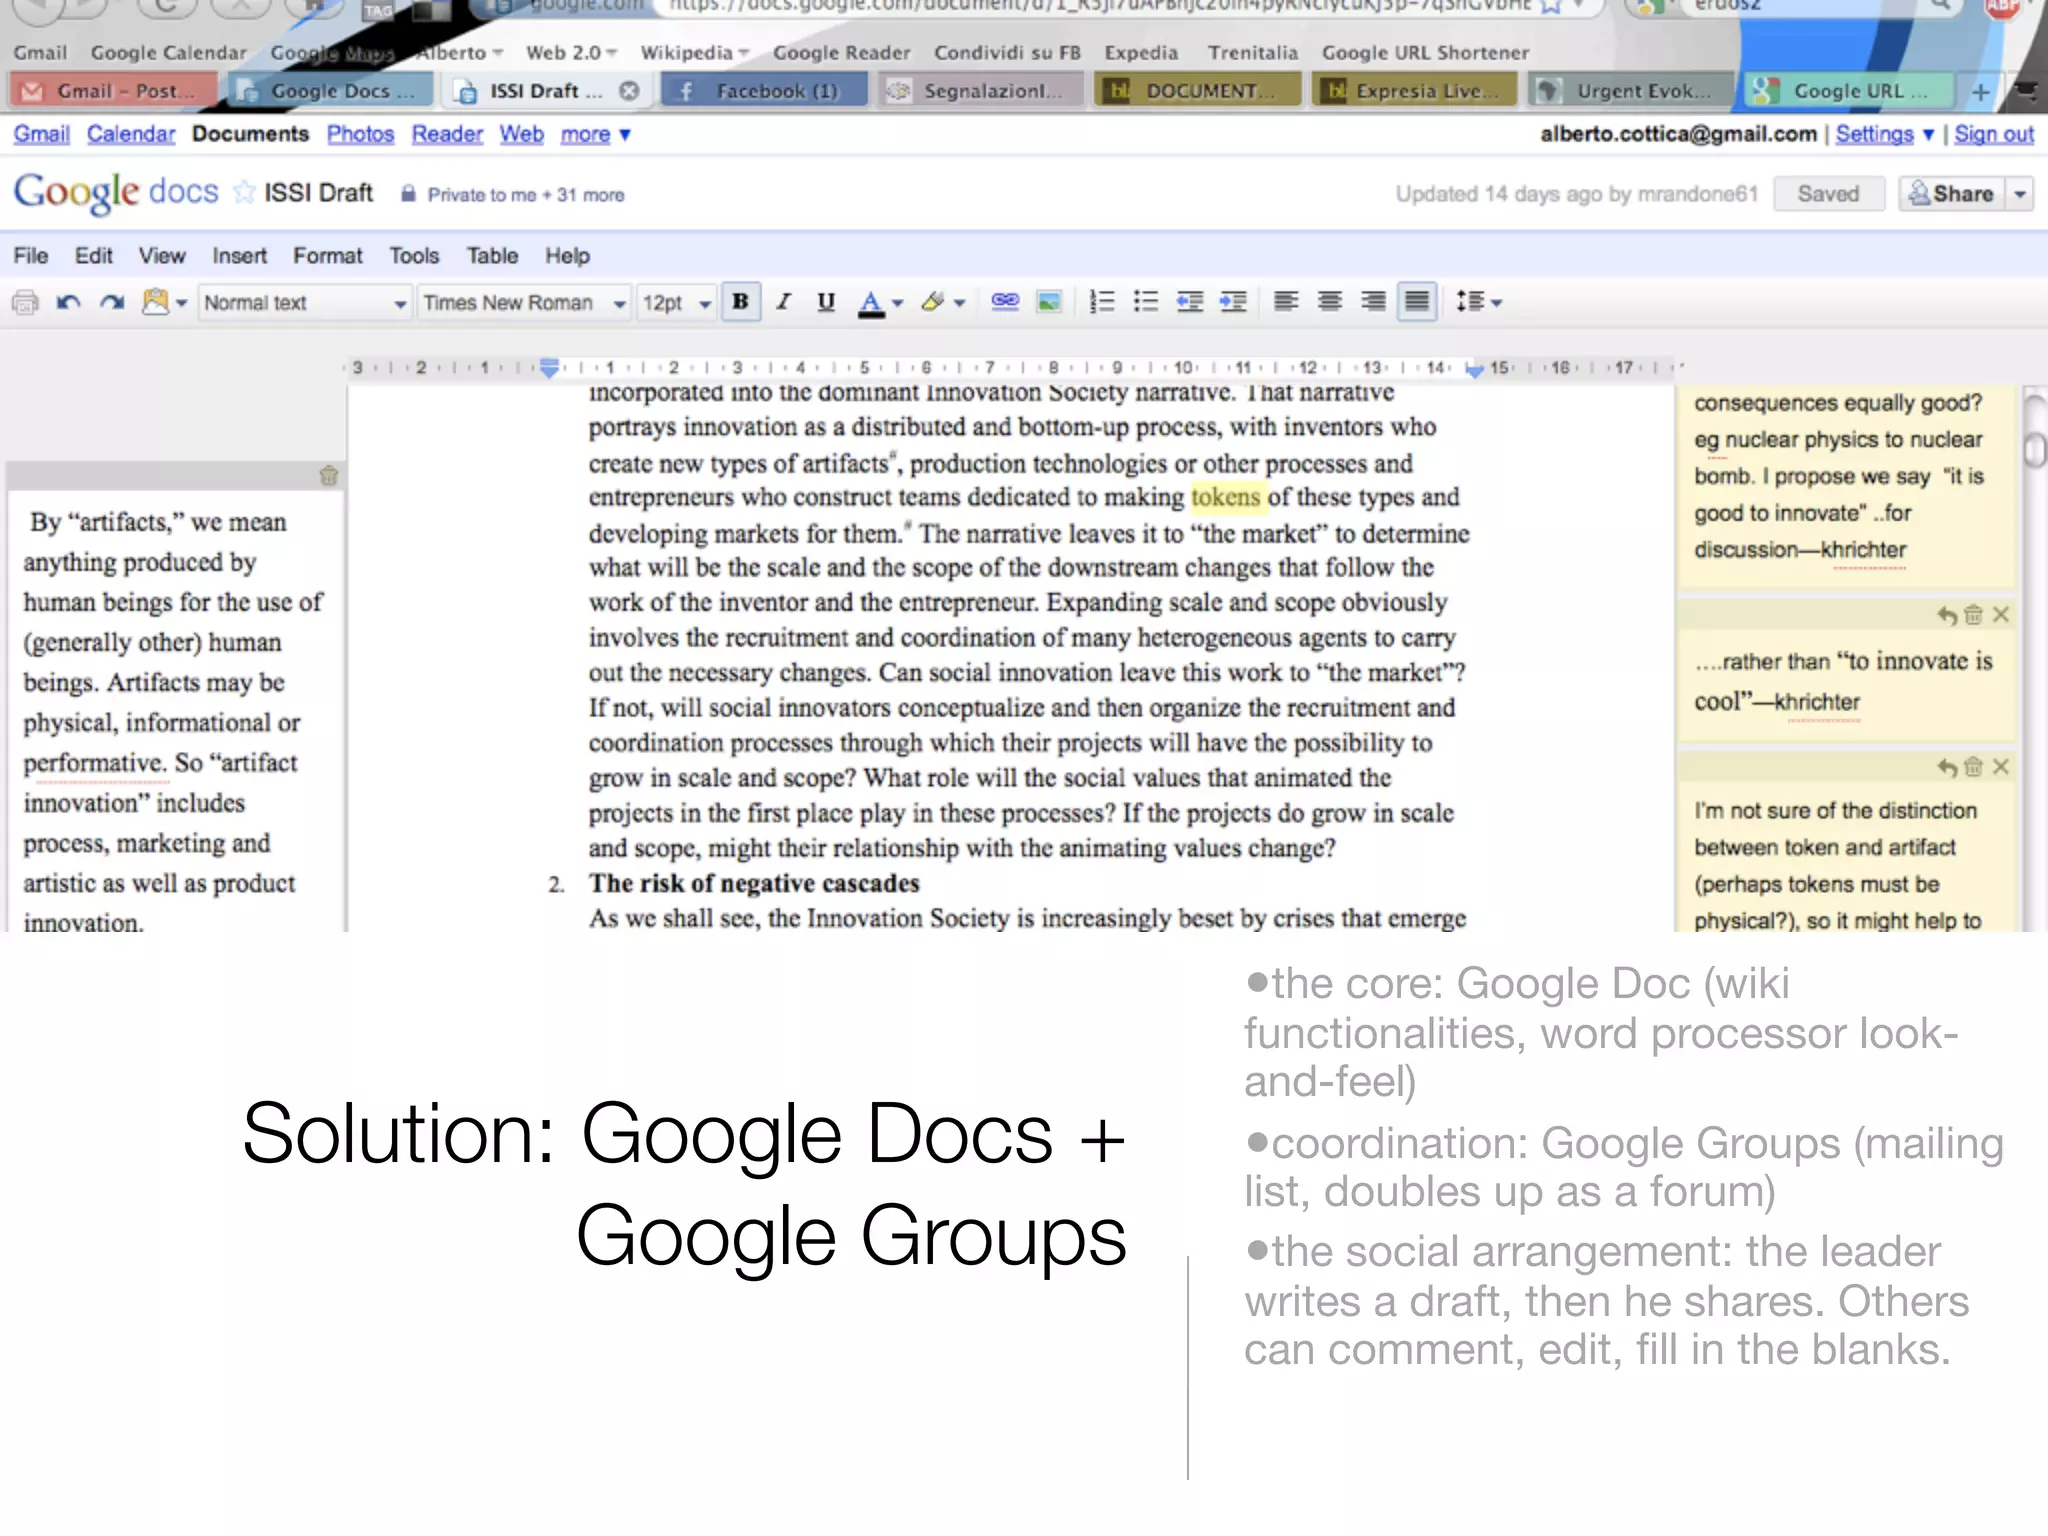Select center align
The width and height of the screenshot is (2048, 1536).
1329,301
